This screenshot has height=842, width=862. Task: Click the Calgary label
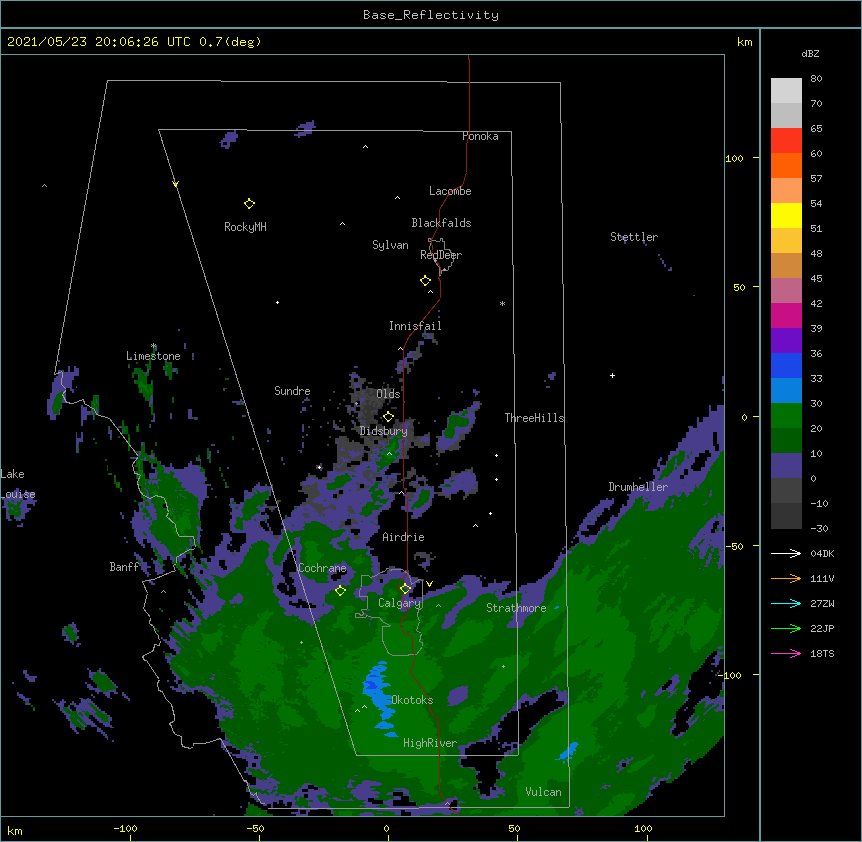coord(399,603)
